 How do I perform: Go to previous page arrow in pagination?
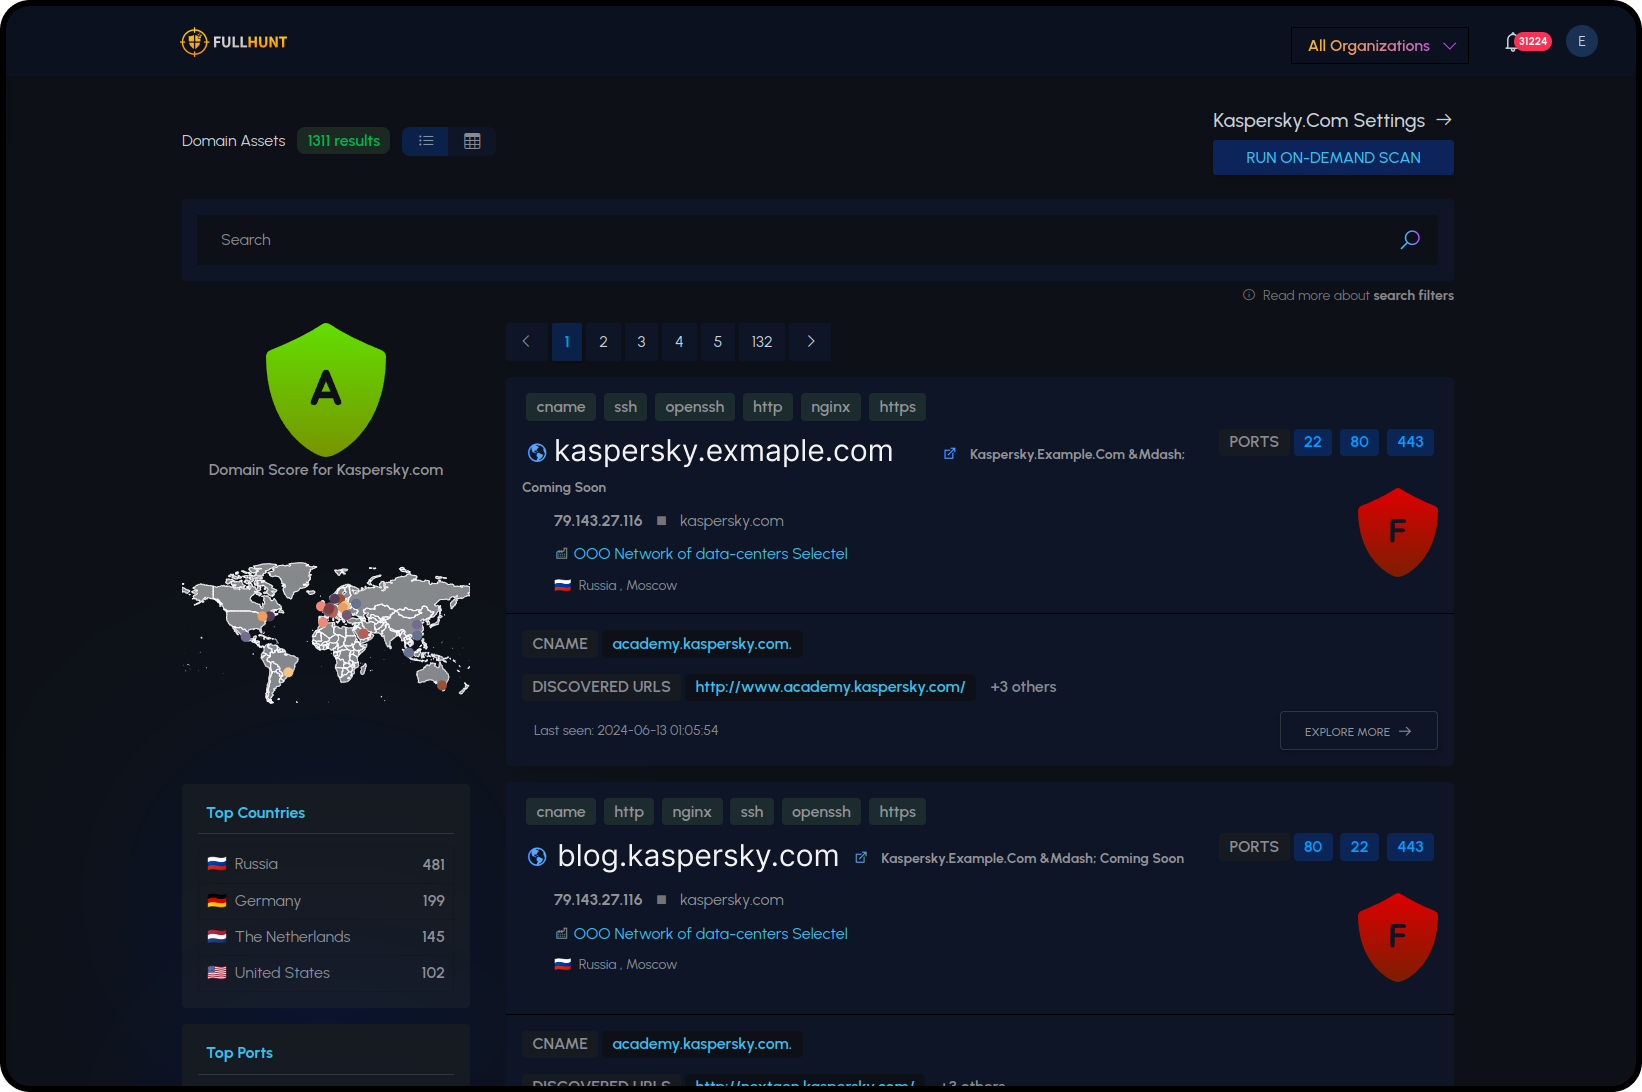pos(526,342)
